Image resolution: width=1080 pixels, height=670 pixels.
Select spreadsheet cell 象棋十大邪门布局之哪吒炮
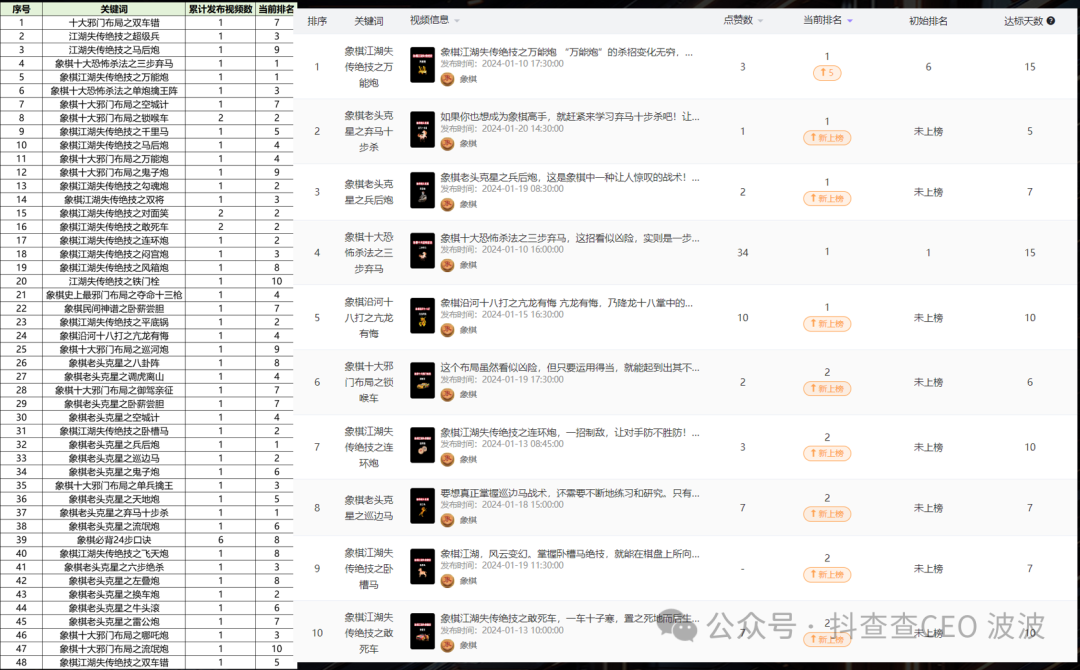click(114, 635)
